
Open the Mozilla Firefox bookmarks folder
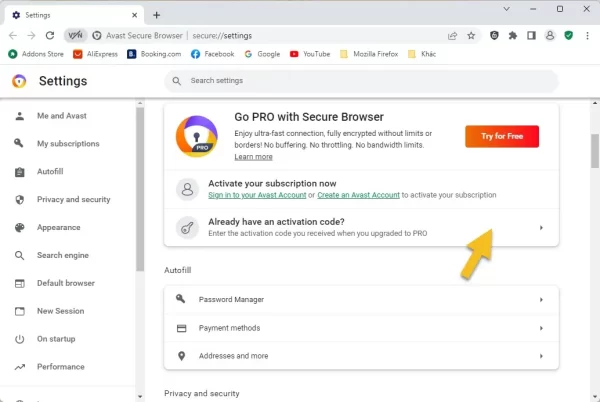pyautogui.click(x=369, y=54)
